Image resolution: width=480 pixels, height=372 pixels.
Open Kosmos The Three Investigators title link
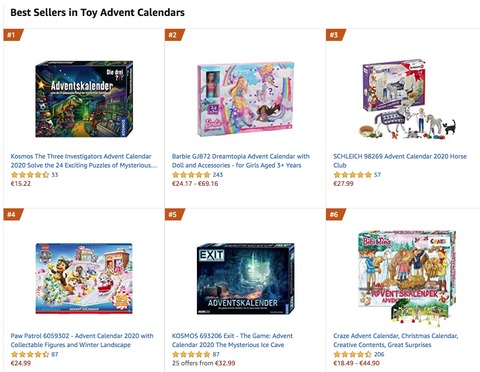(84, 161)
